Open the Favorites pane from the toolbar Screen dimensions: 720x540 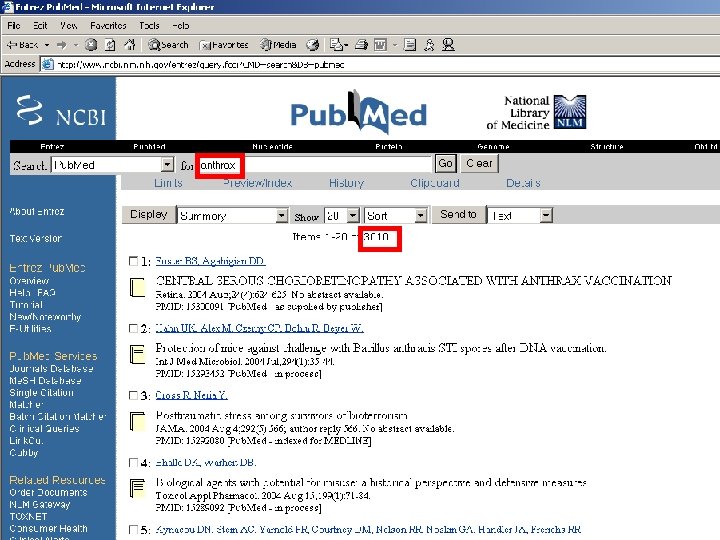click(224, 45)
